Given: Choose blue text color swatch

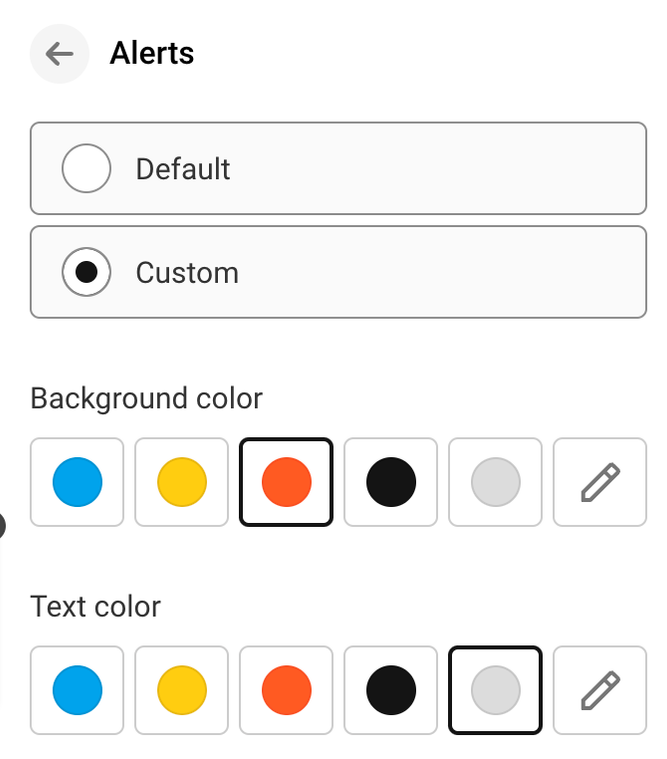Looking at the screenshot, I should (x=77, y=690).
